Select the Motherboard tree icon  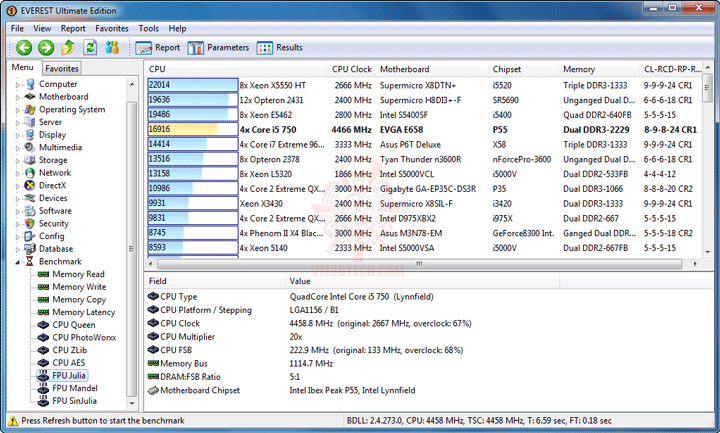(30, 96)
